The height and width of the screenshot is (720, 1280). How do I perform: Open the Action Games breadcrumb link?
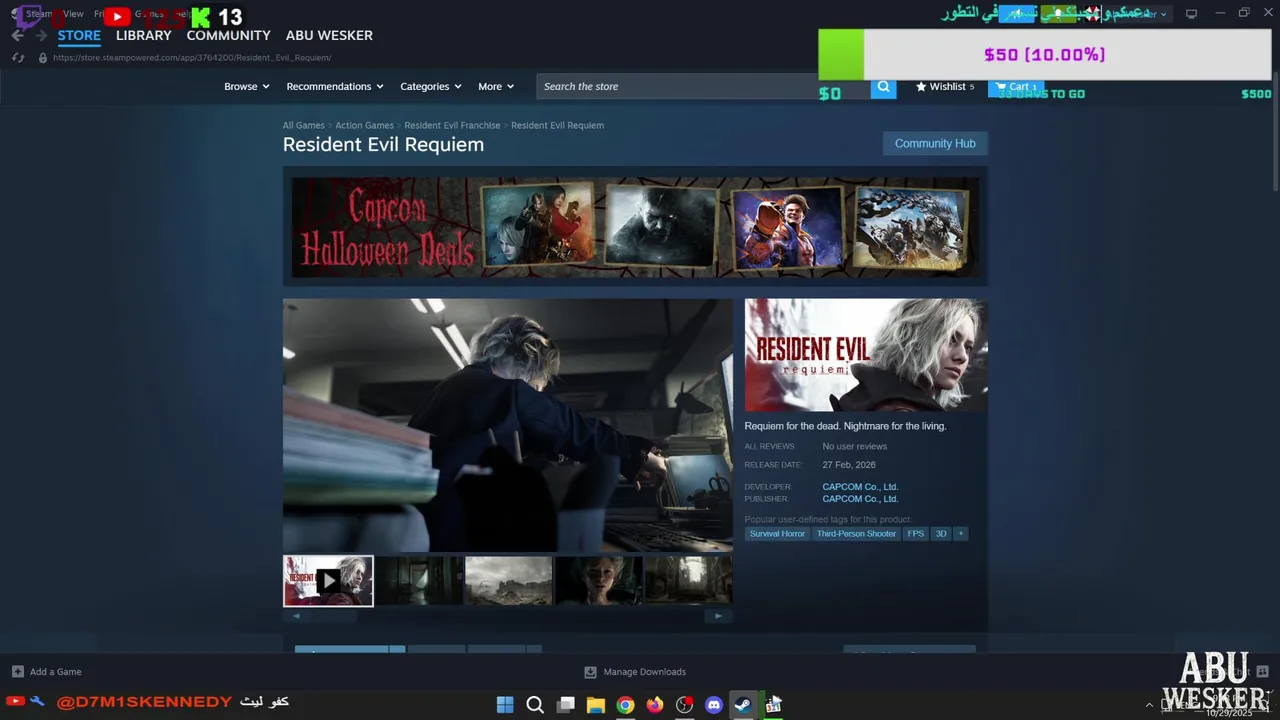364,126
